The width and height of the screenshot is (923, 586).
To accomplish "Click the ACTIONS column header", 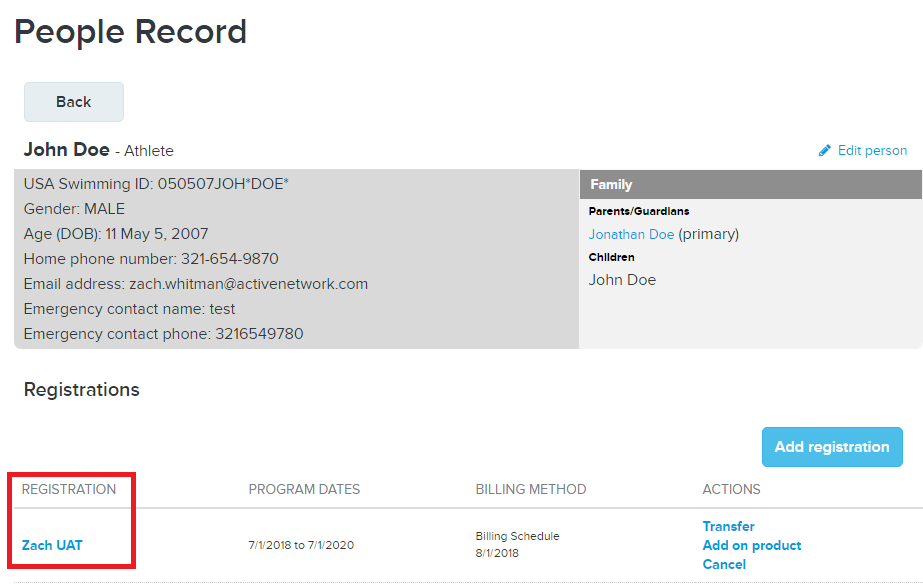I will (731, 489).
